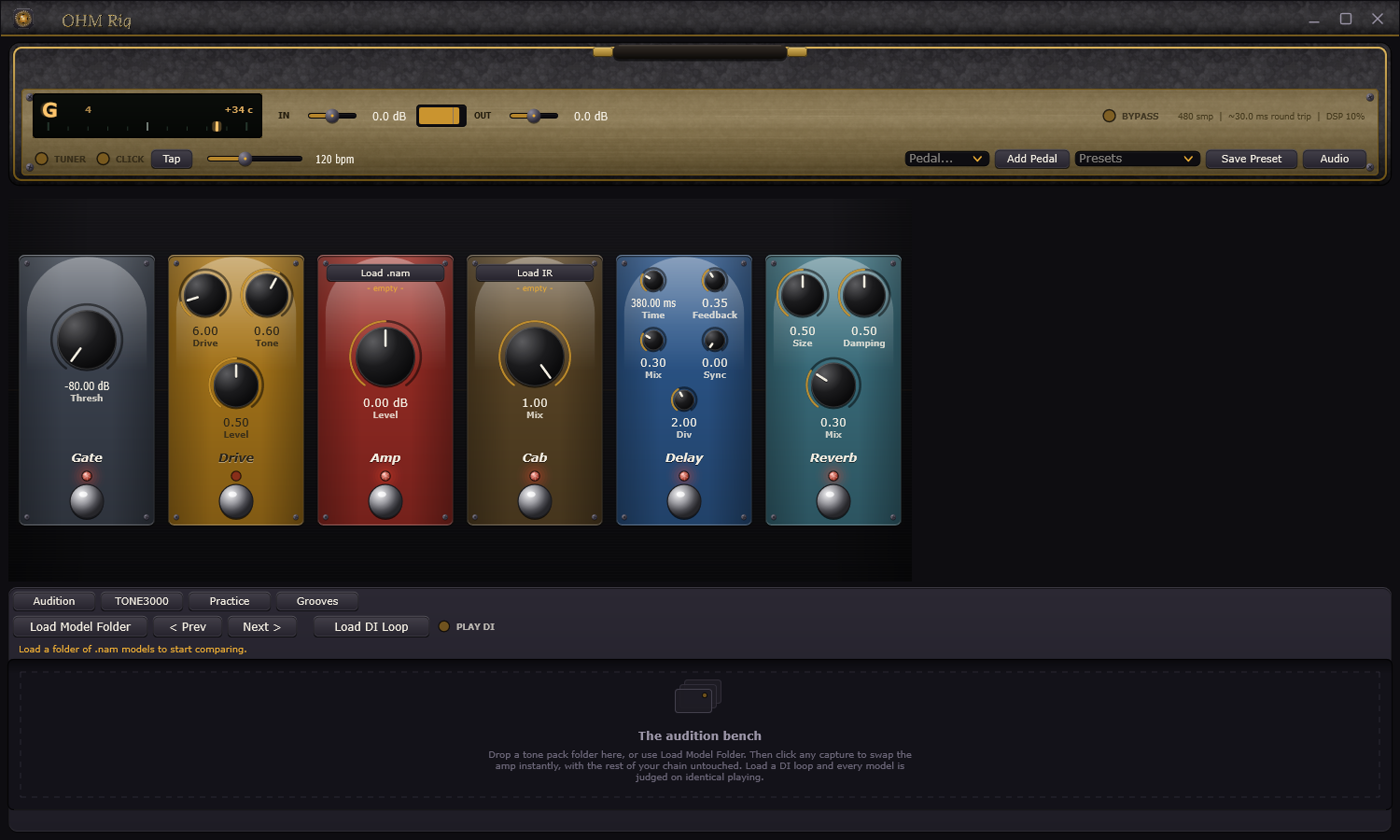Click the OHM Rig app logo icon
1400x840 pixels.
point(23,18)
